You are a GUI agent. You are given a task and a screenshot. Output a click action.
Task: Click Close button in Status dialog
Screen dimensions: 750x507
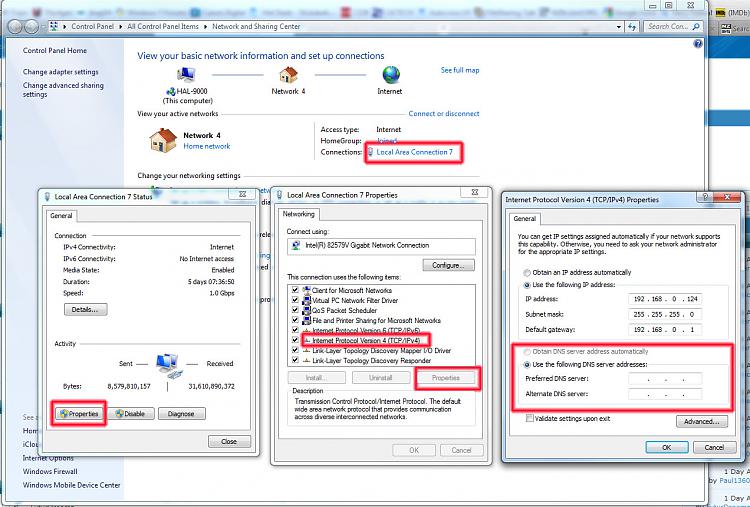tap(229, 441)
